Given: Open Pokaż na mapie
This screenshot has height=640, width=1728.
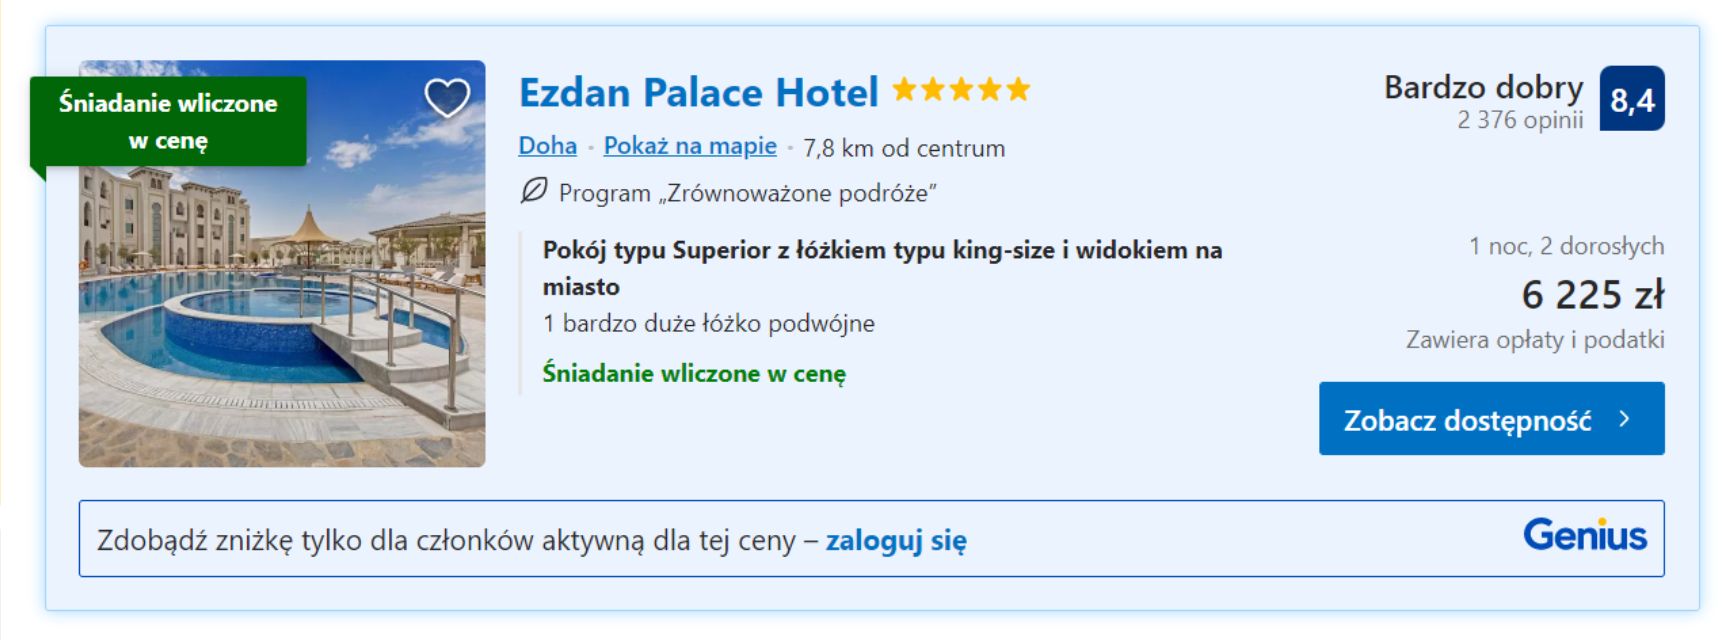Looking at the screenshot, I should [x=689, y=145].
